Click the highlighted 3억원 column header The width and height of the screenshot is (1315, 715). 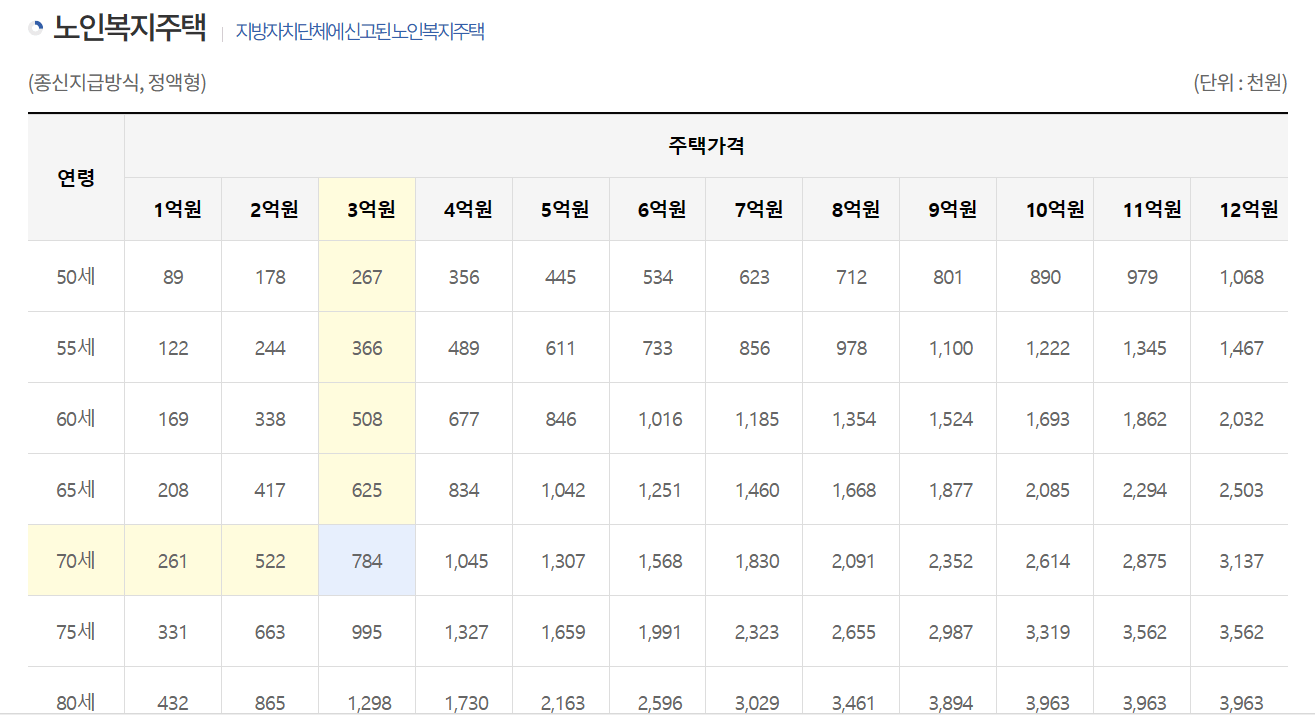366,208
